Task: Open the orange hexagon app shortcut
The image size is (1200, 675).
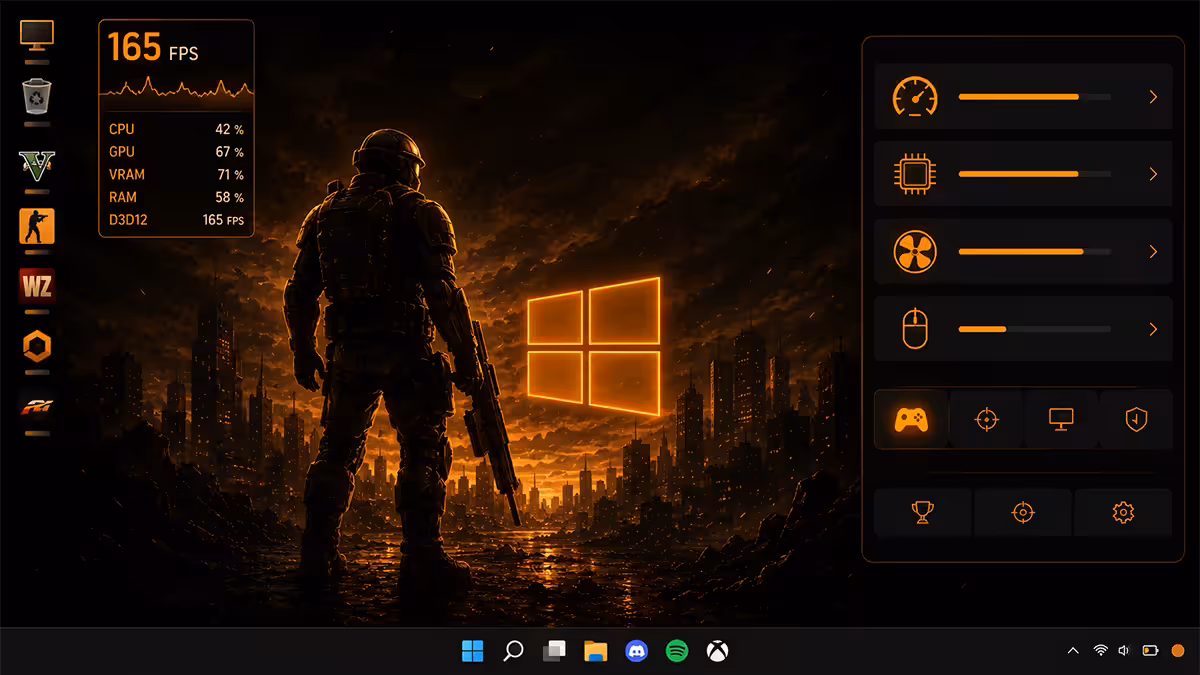Action: click(x=37, y=347)
